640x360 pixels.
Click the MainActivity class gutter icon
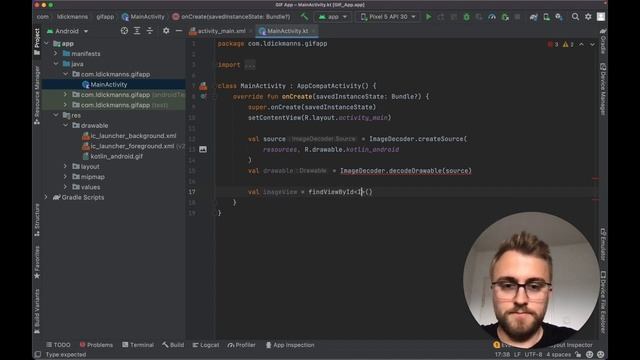[203, 86]
